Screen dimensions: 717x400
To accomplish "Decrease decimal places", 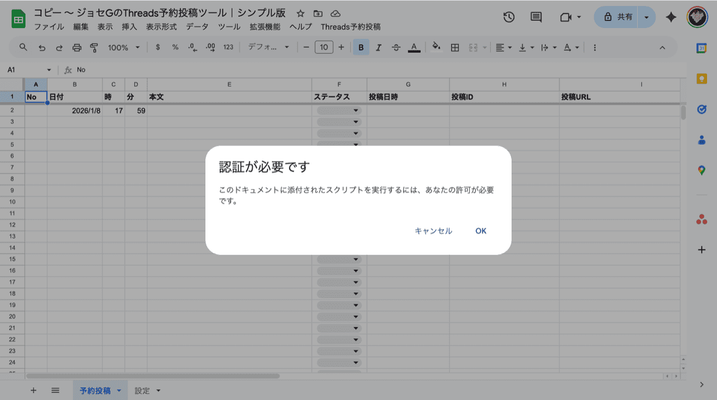I will 193,48.
